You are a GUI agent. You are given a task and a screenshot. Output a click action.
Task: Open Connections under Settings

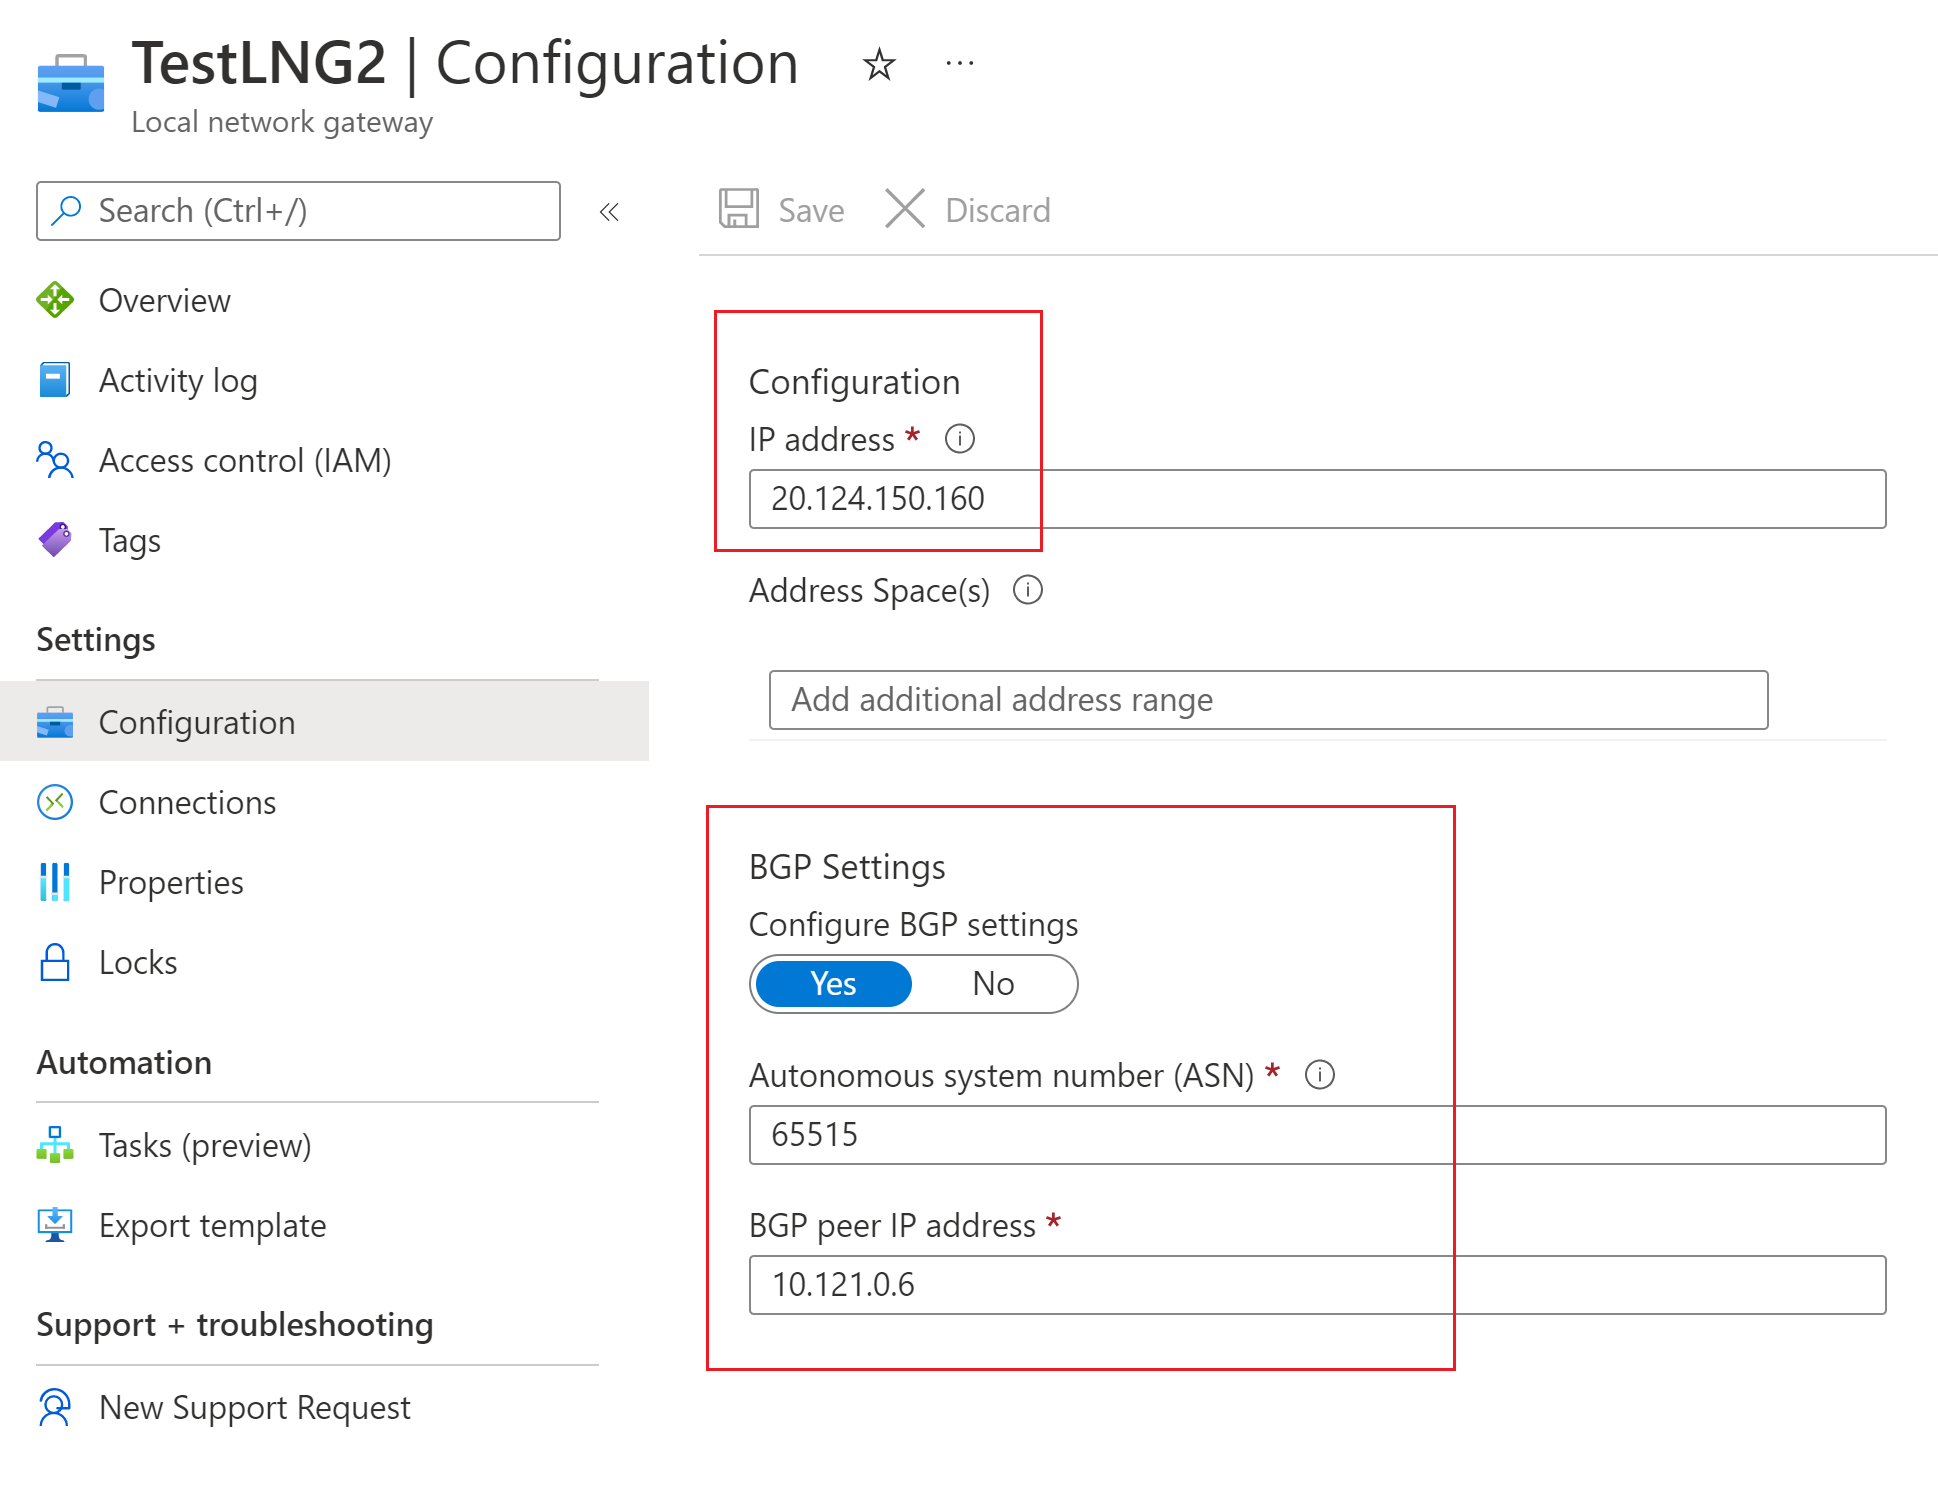coord(187,802)
